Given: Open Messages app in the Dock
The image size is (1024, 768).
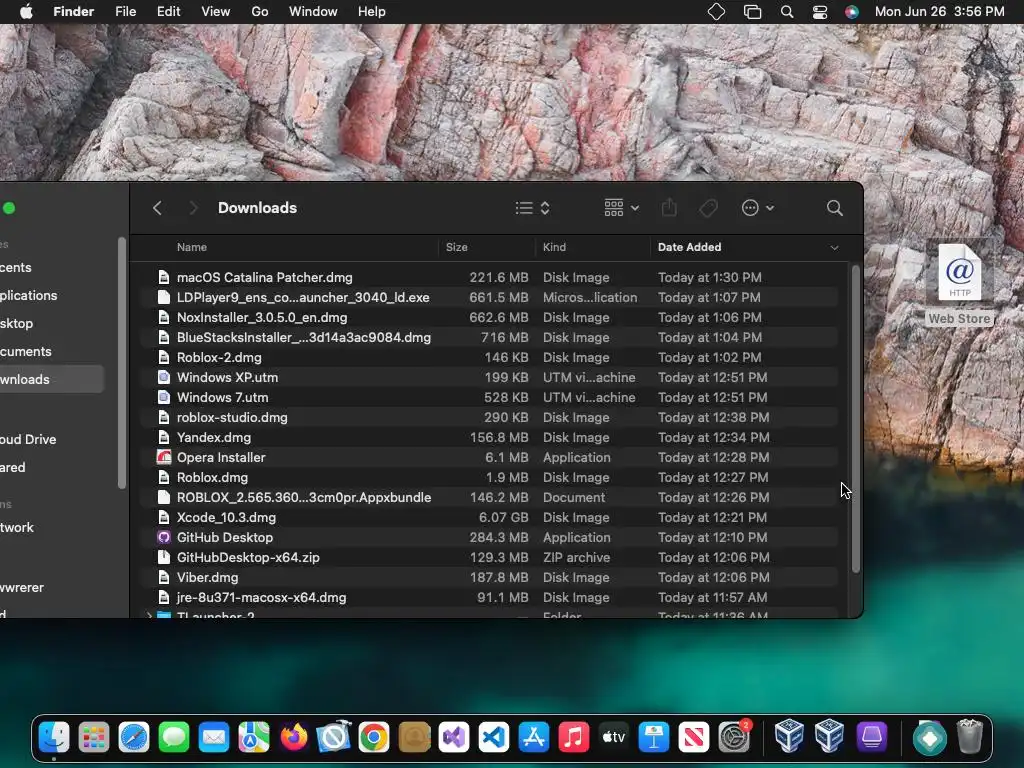Looking at the screenshot, I should tap(174, 737).
